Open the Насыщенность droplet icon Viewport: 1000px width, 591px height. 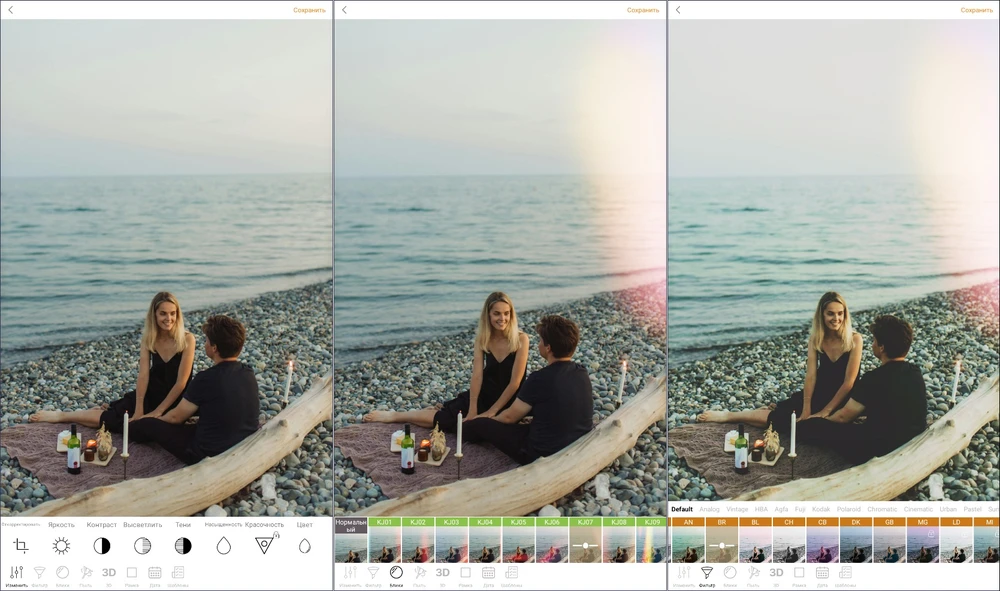pyautogui.click(x=224, y=545)
